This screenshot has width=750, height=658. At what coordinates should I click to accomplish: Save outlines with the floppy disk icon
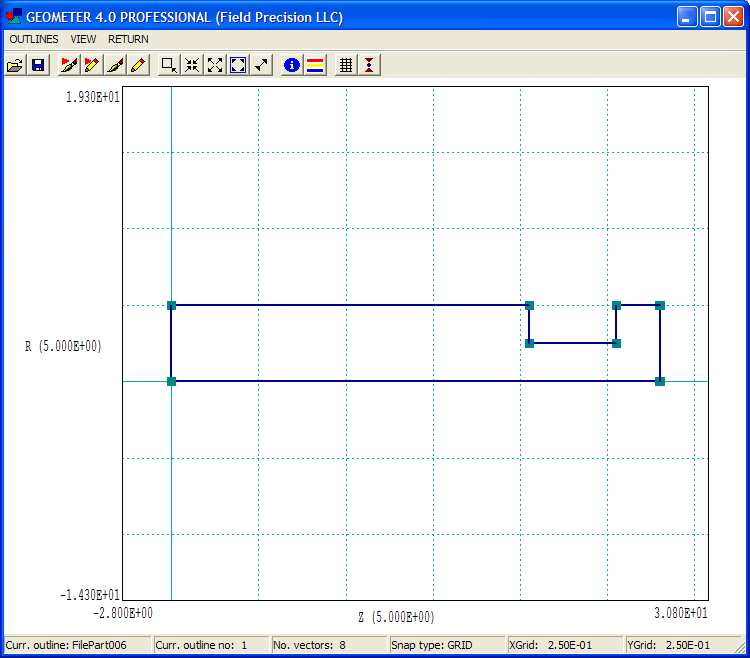pyautogui.click(x=38, y=65)
